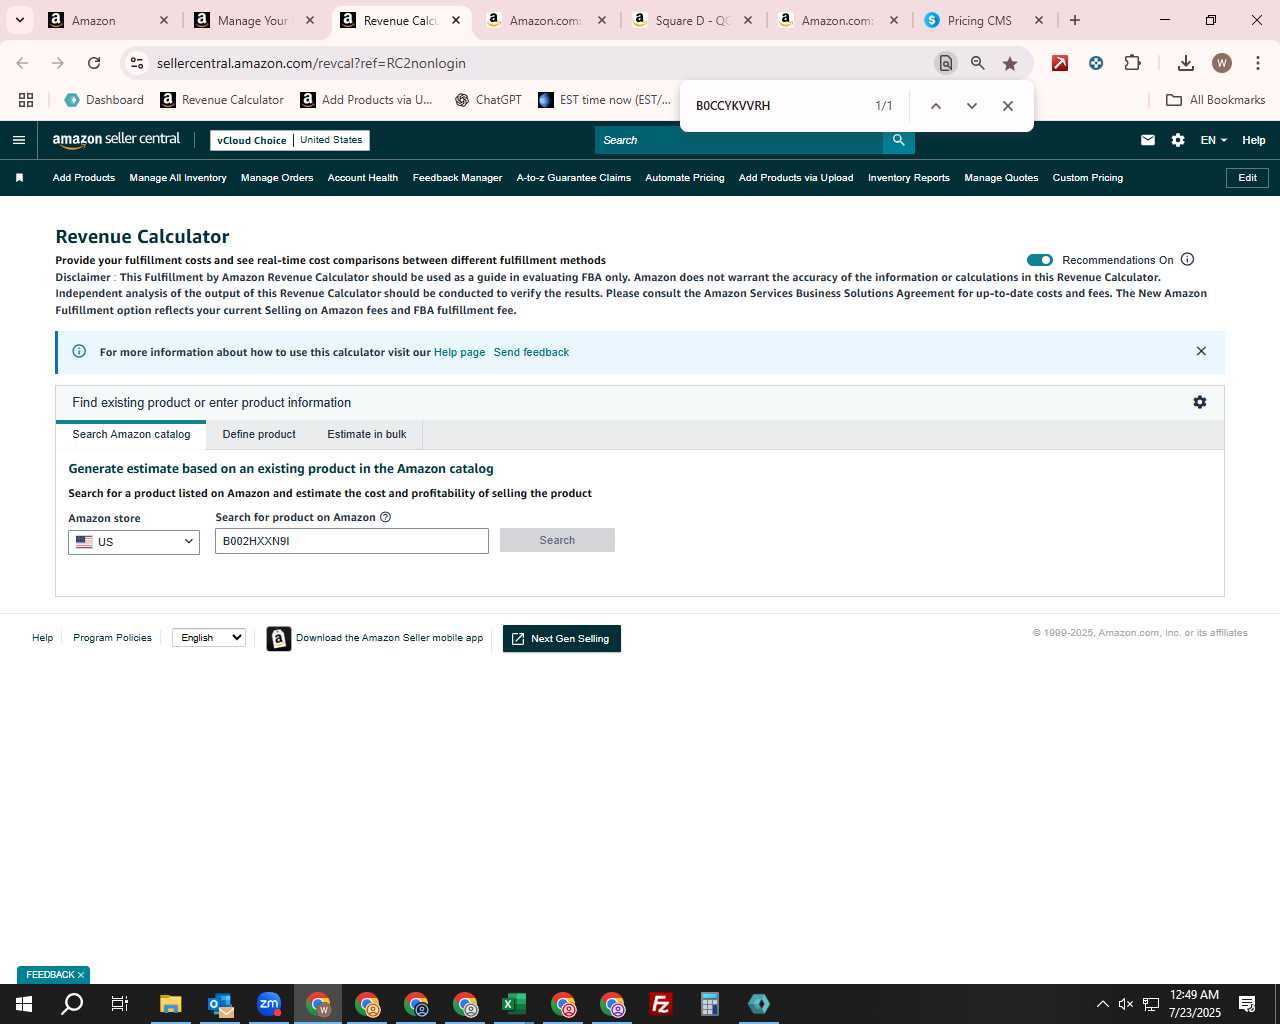Open the browser zoom magnifier icon

(x=978, y=63)
